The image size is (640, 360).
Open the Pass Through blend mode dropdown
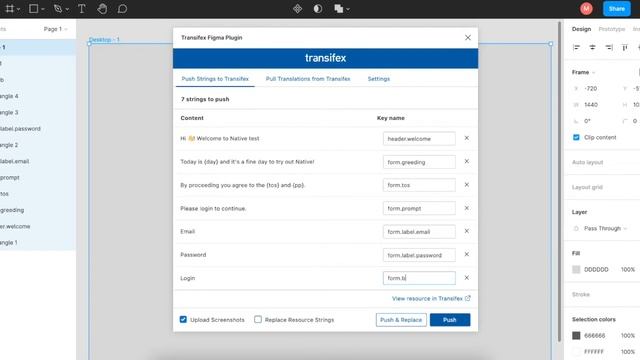pos(605,228)
